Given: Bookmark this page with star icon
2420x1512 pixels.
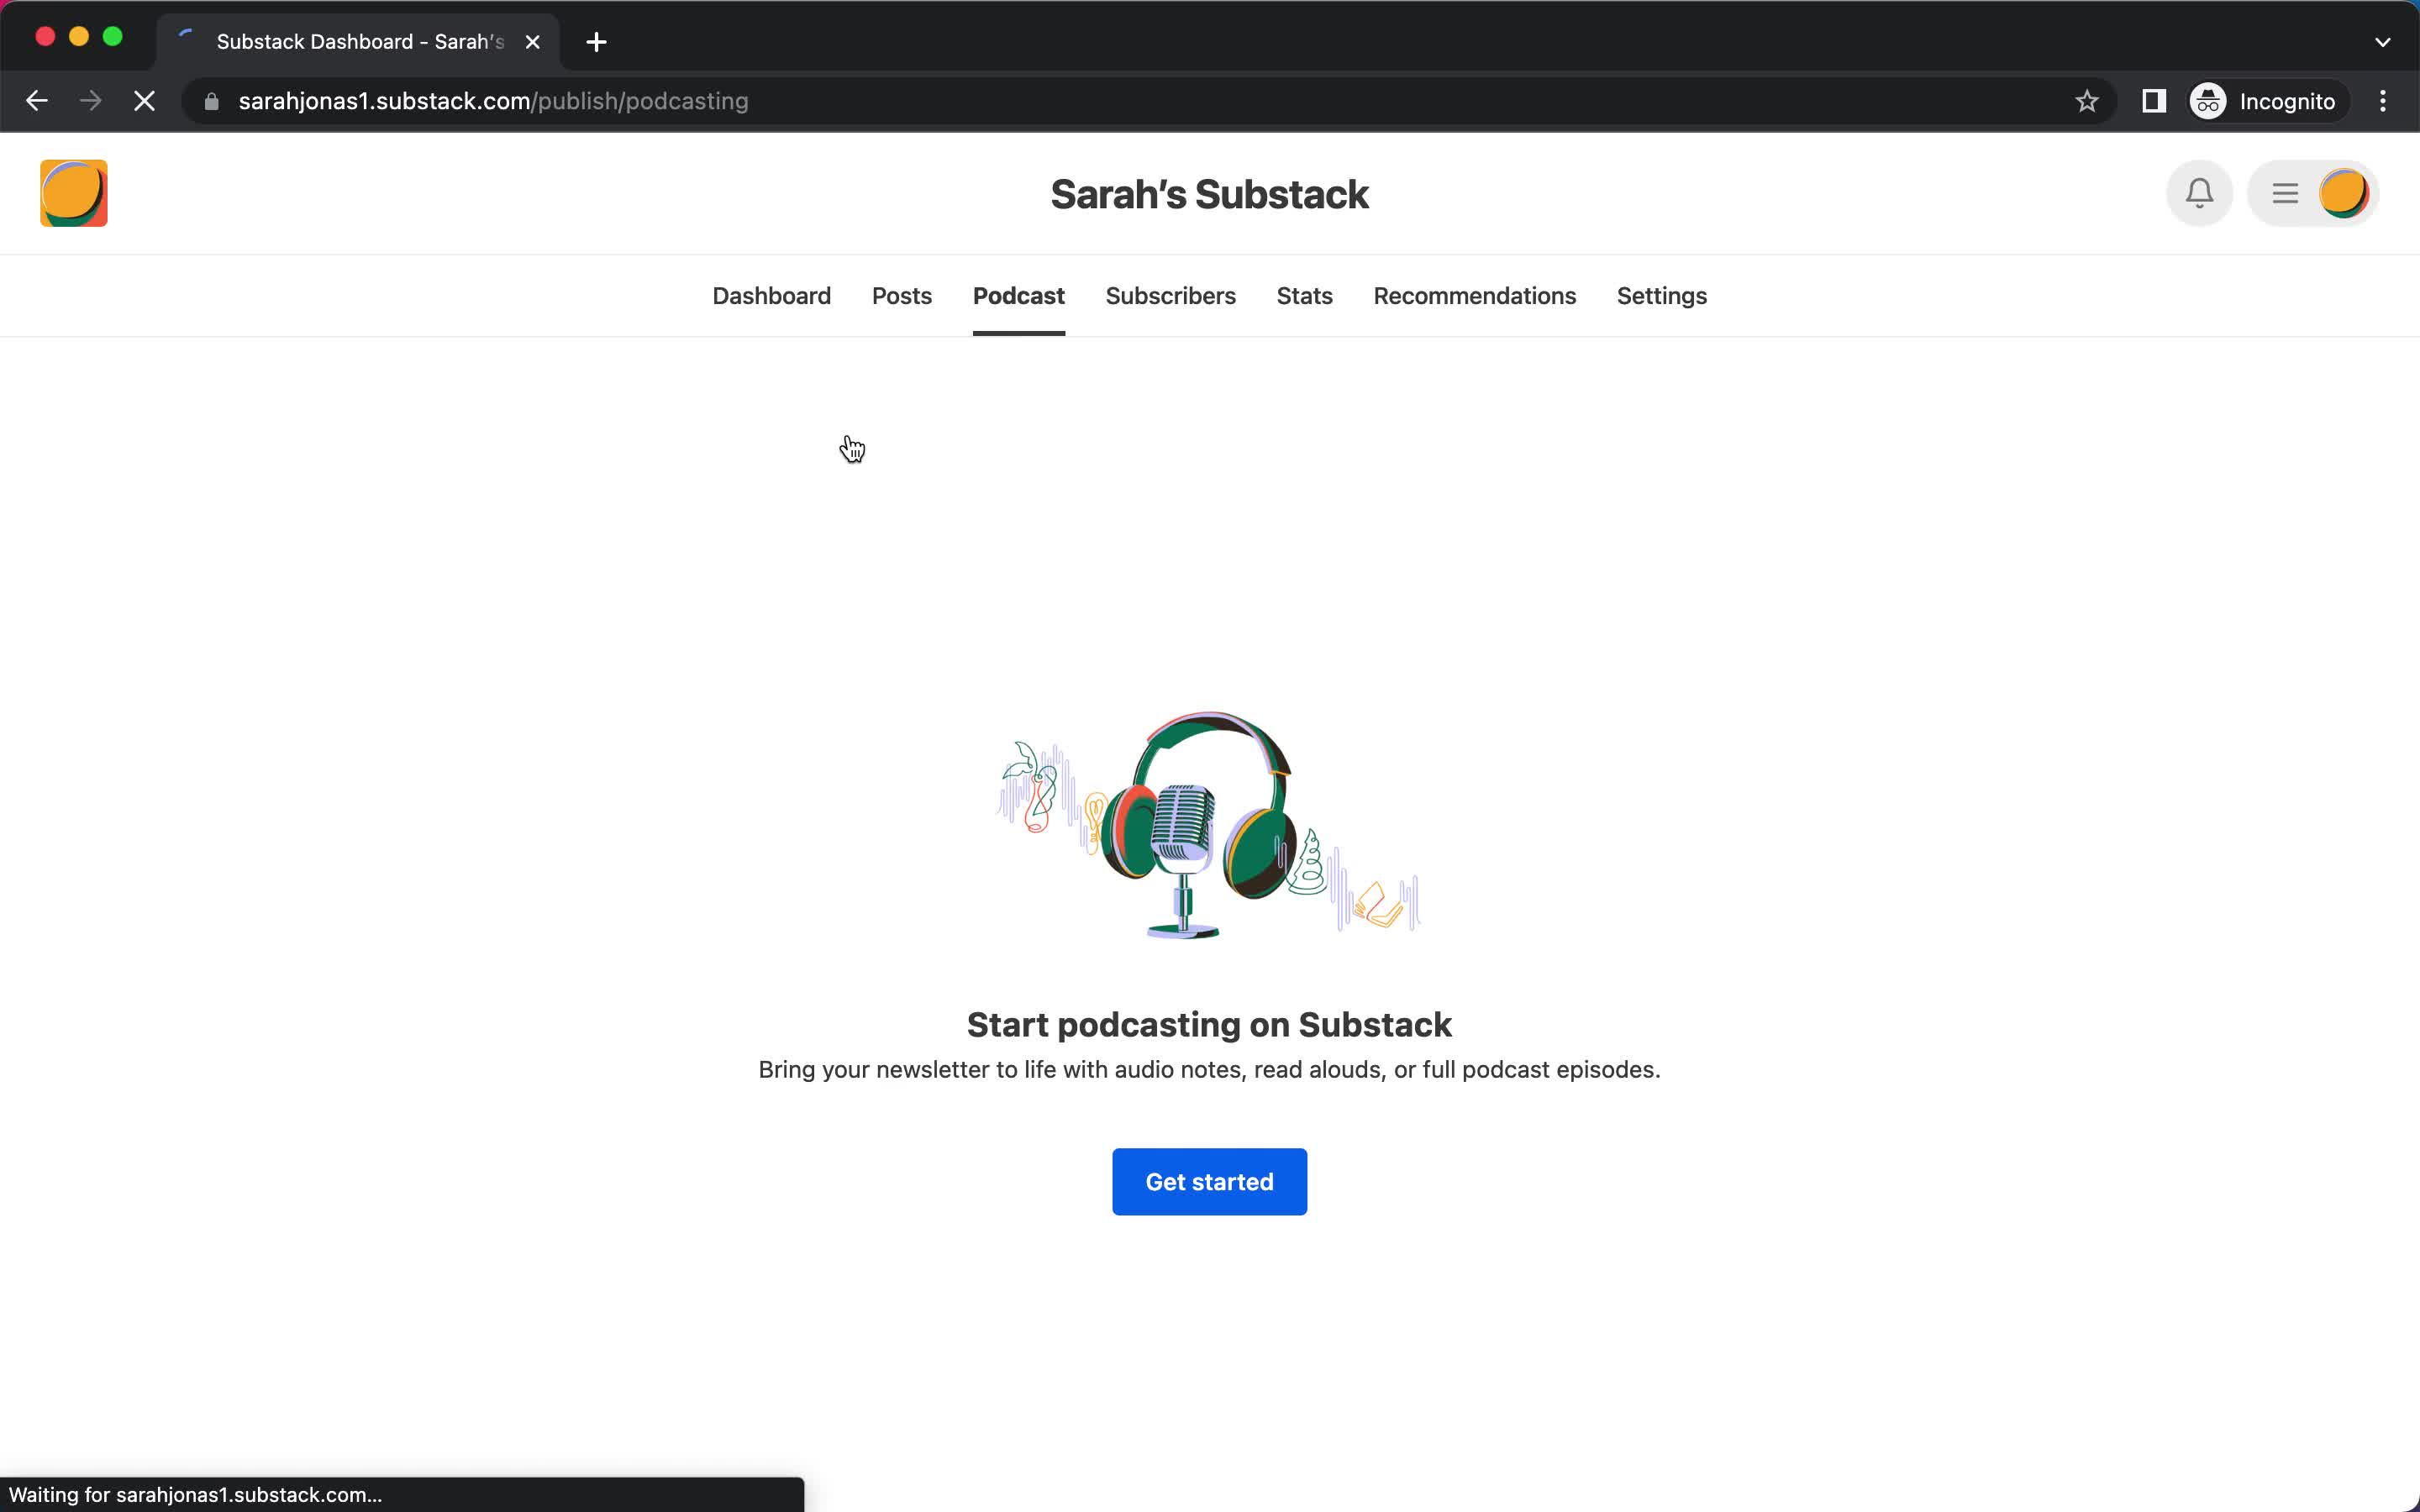Looking at the screenshot, I should coord(2087,101).
